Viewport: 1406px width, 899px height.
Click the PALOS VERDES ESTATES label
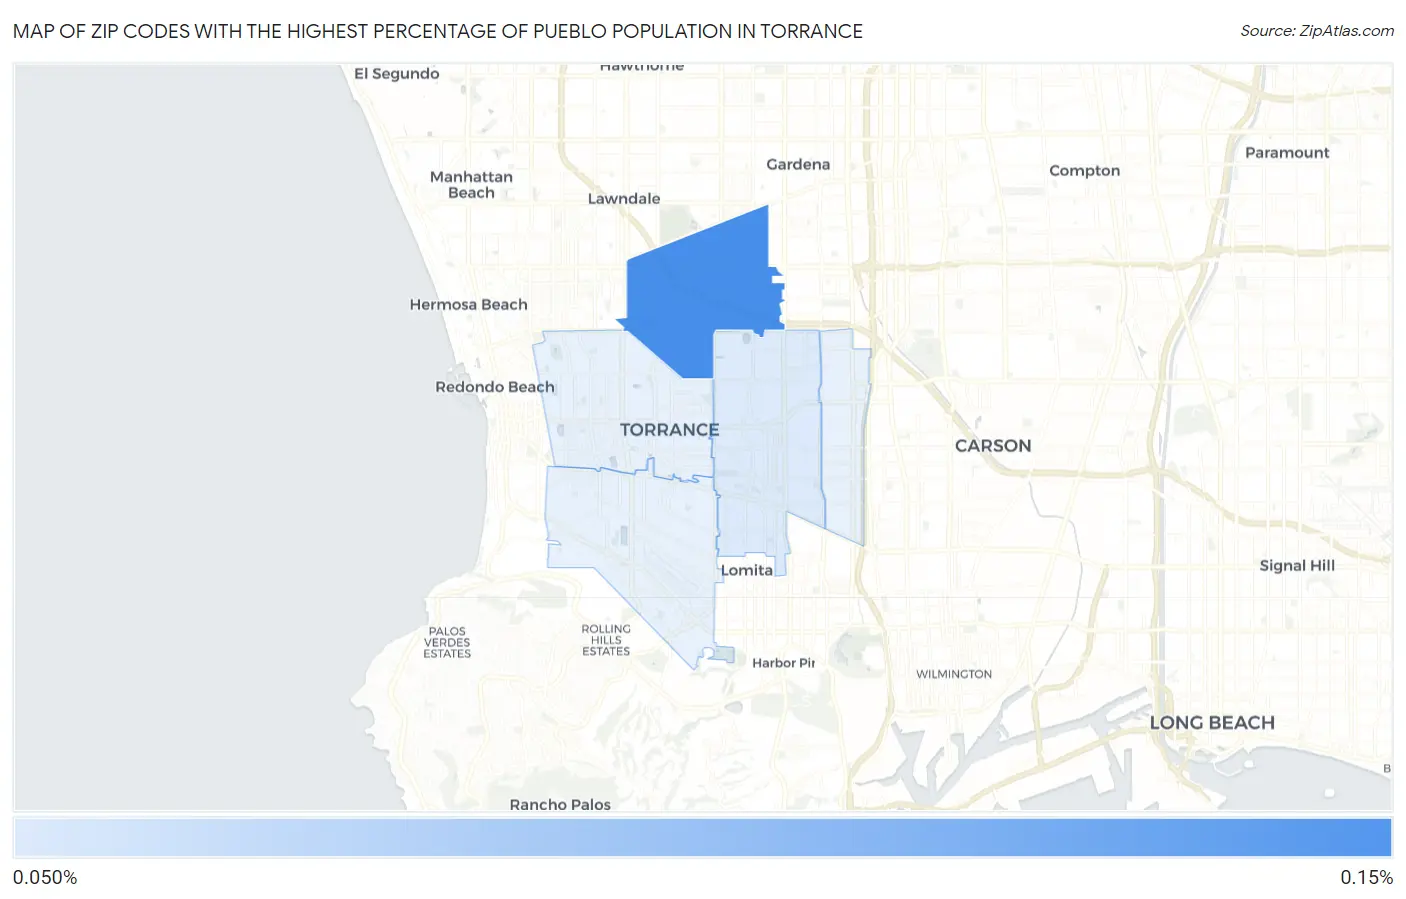point(447,643)
